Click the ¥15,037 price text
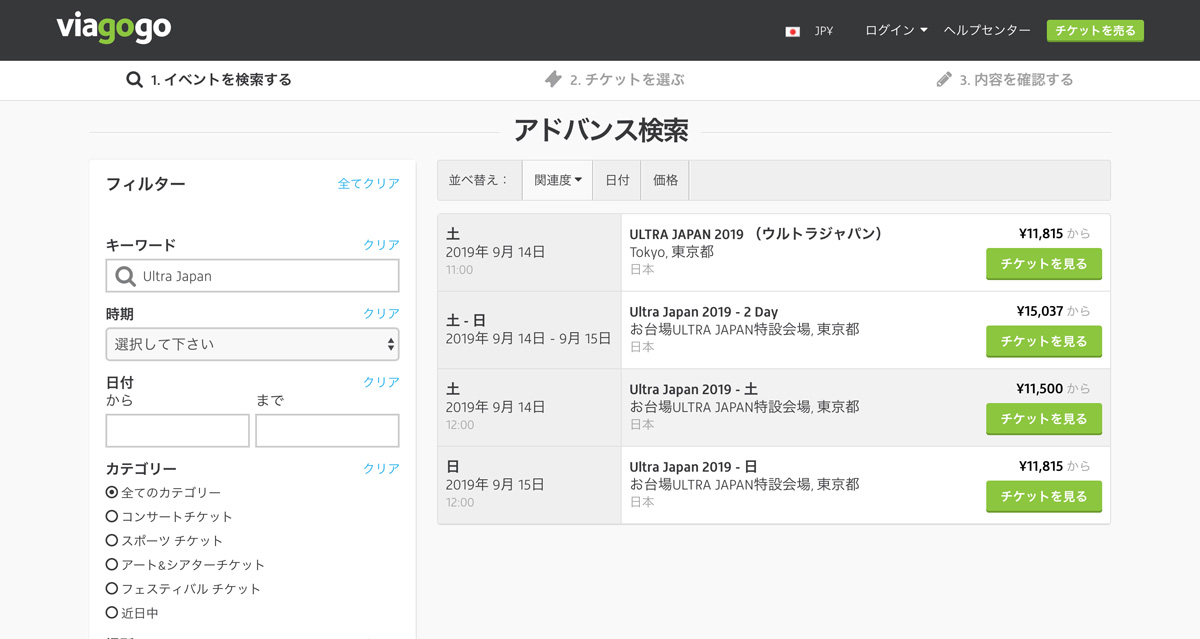This screenshot has width=1200, height=639. pyautogui.click(x=1039, y=311)
